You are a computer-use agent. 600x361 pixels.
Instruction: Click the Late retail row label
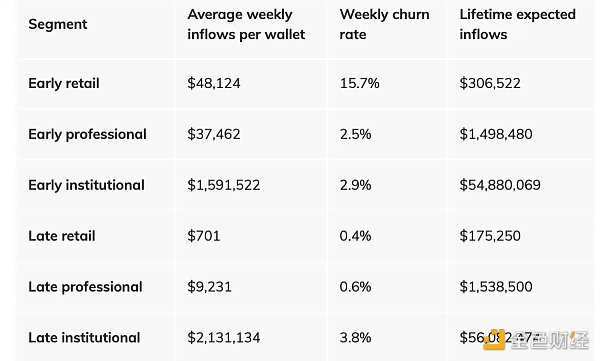[x=62, y=236]
